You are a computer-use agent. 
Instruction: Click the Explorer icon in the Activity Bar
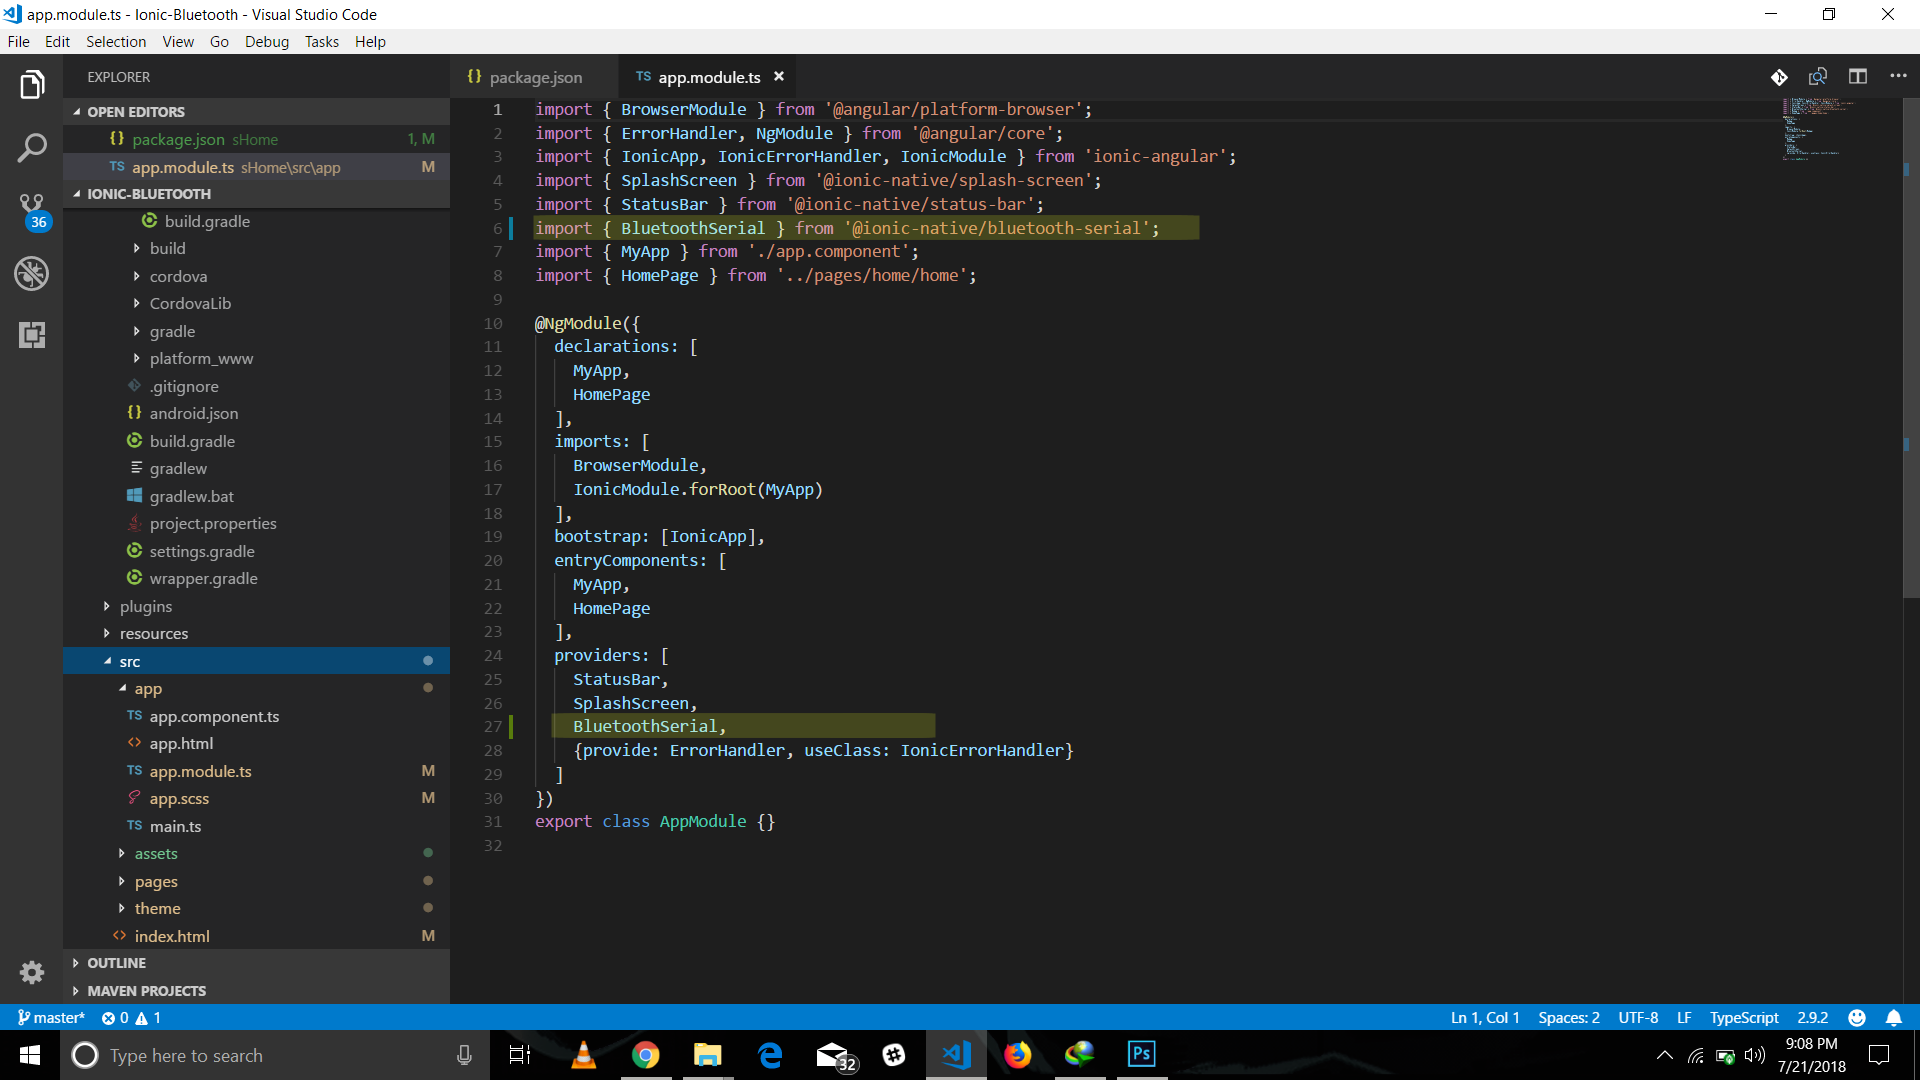32,84
